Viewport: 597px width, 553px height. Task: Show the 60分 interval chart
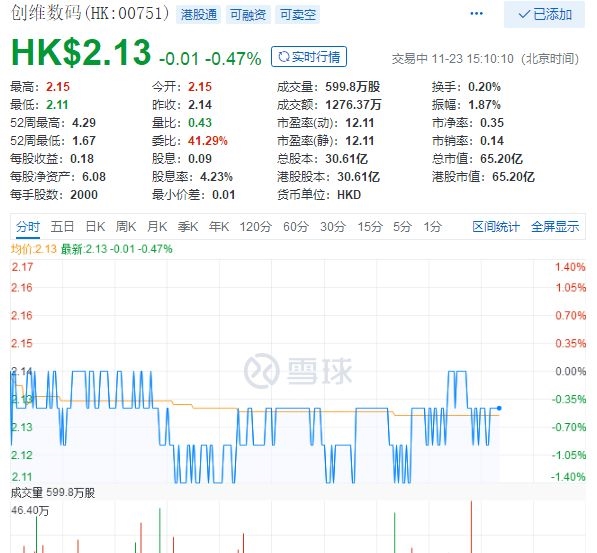(296, 227)
